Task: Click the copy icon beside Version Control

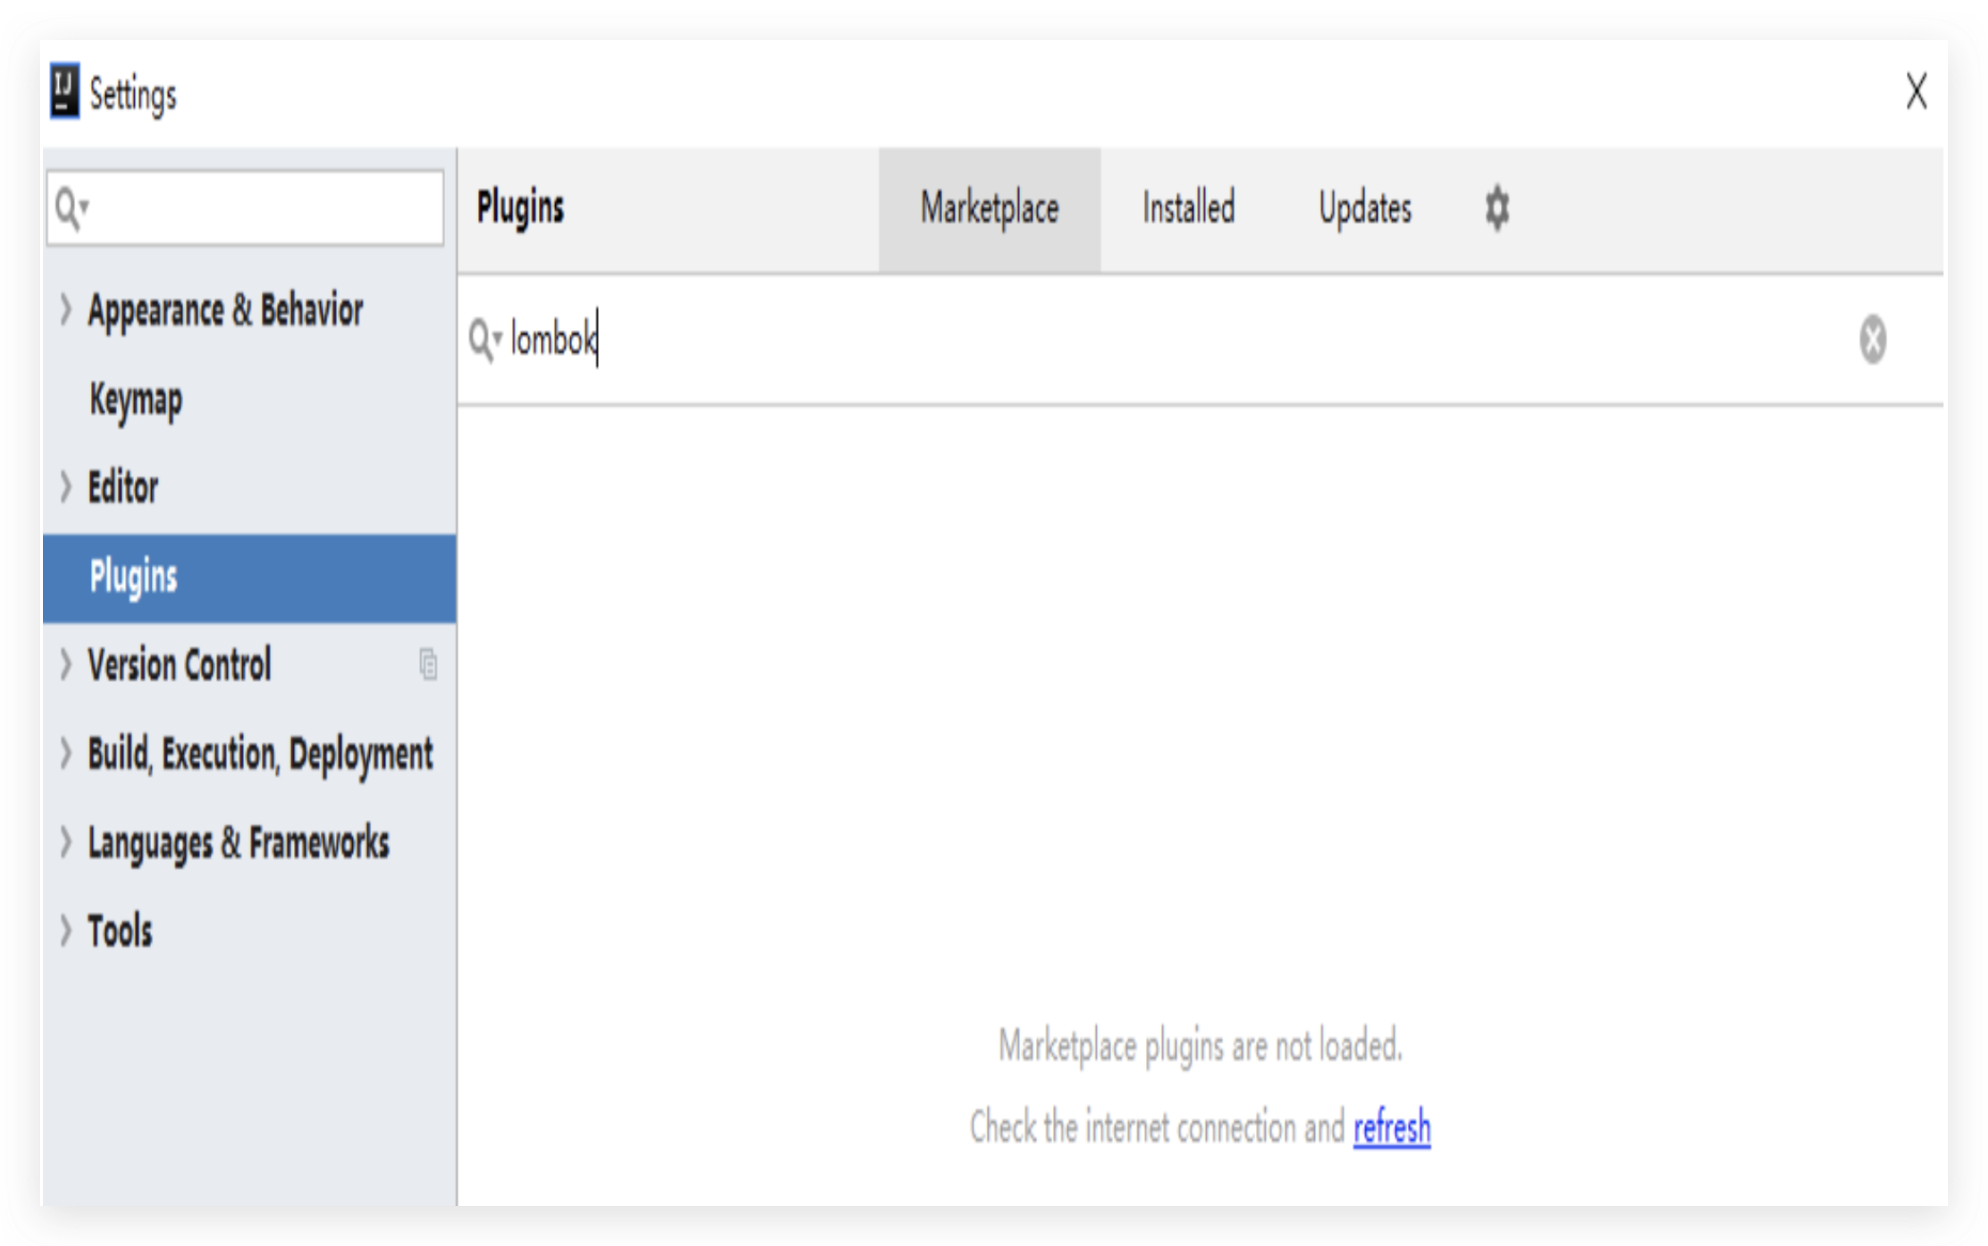Action: tap(428, 664)
